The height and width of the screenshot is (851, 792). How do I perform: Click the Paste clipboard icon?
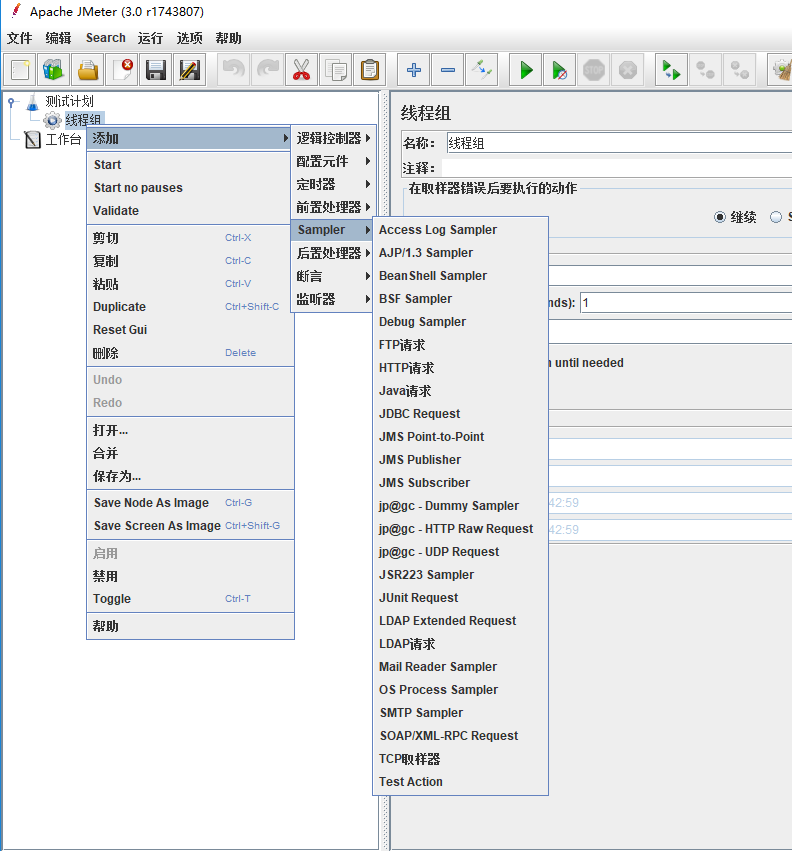370,70
